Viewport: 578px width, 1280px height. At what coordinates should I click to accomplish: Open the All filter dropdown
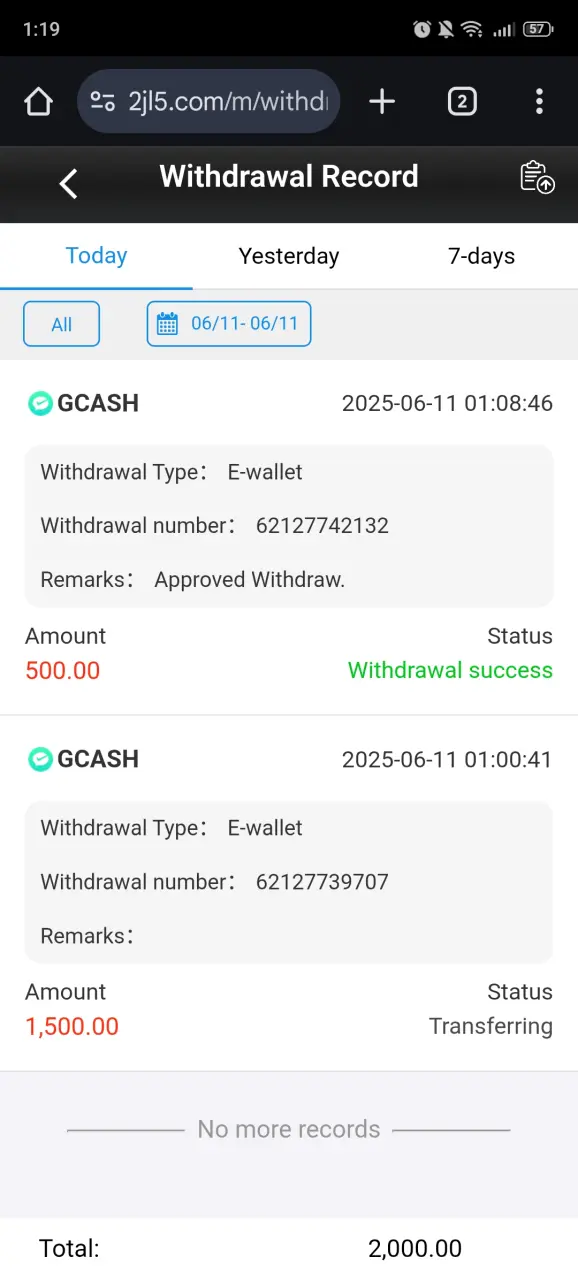(x=61, y=324)
